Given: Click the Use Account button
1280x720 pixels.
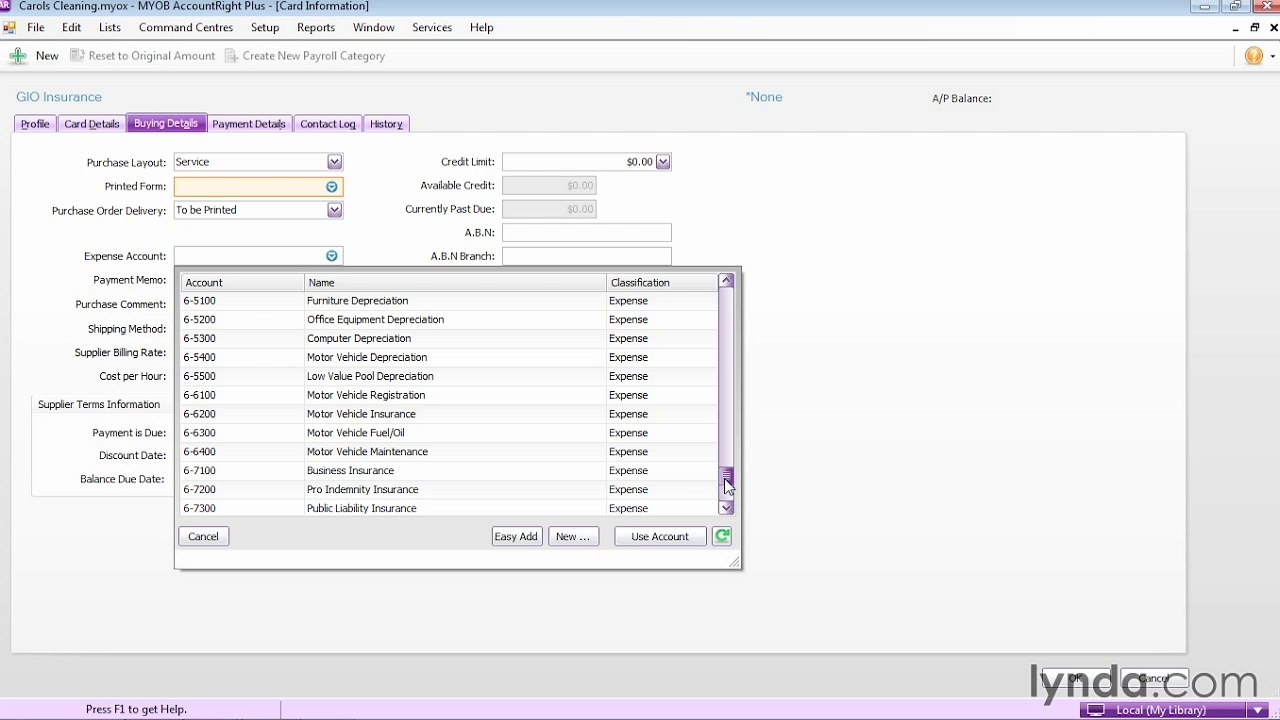Looking at the screenshot, I should point(660,537).
